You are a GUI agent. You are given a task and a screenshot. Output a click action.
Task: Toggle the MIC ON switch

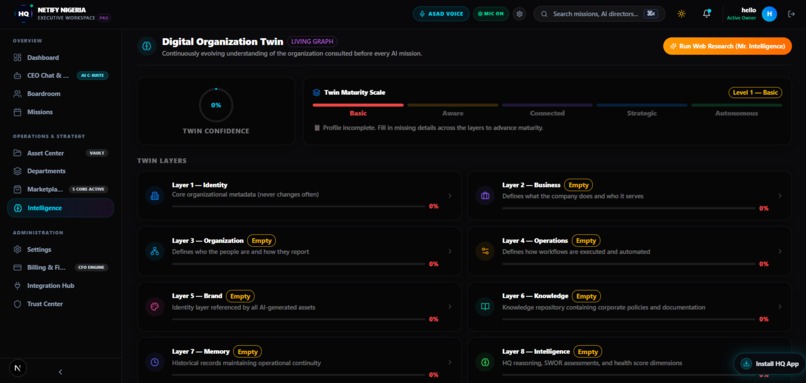(x=491, y=14)
